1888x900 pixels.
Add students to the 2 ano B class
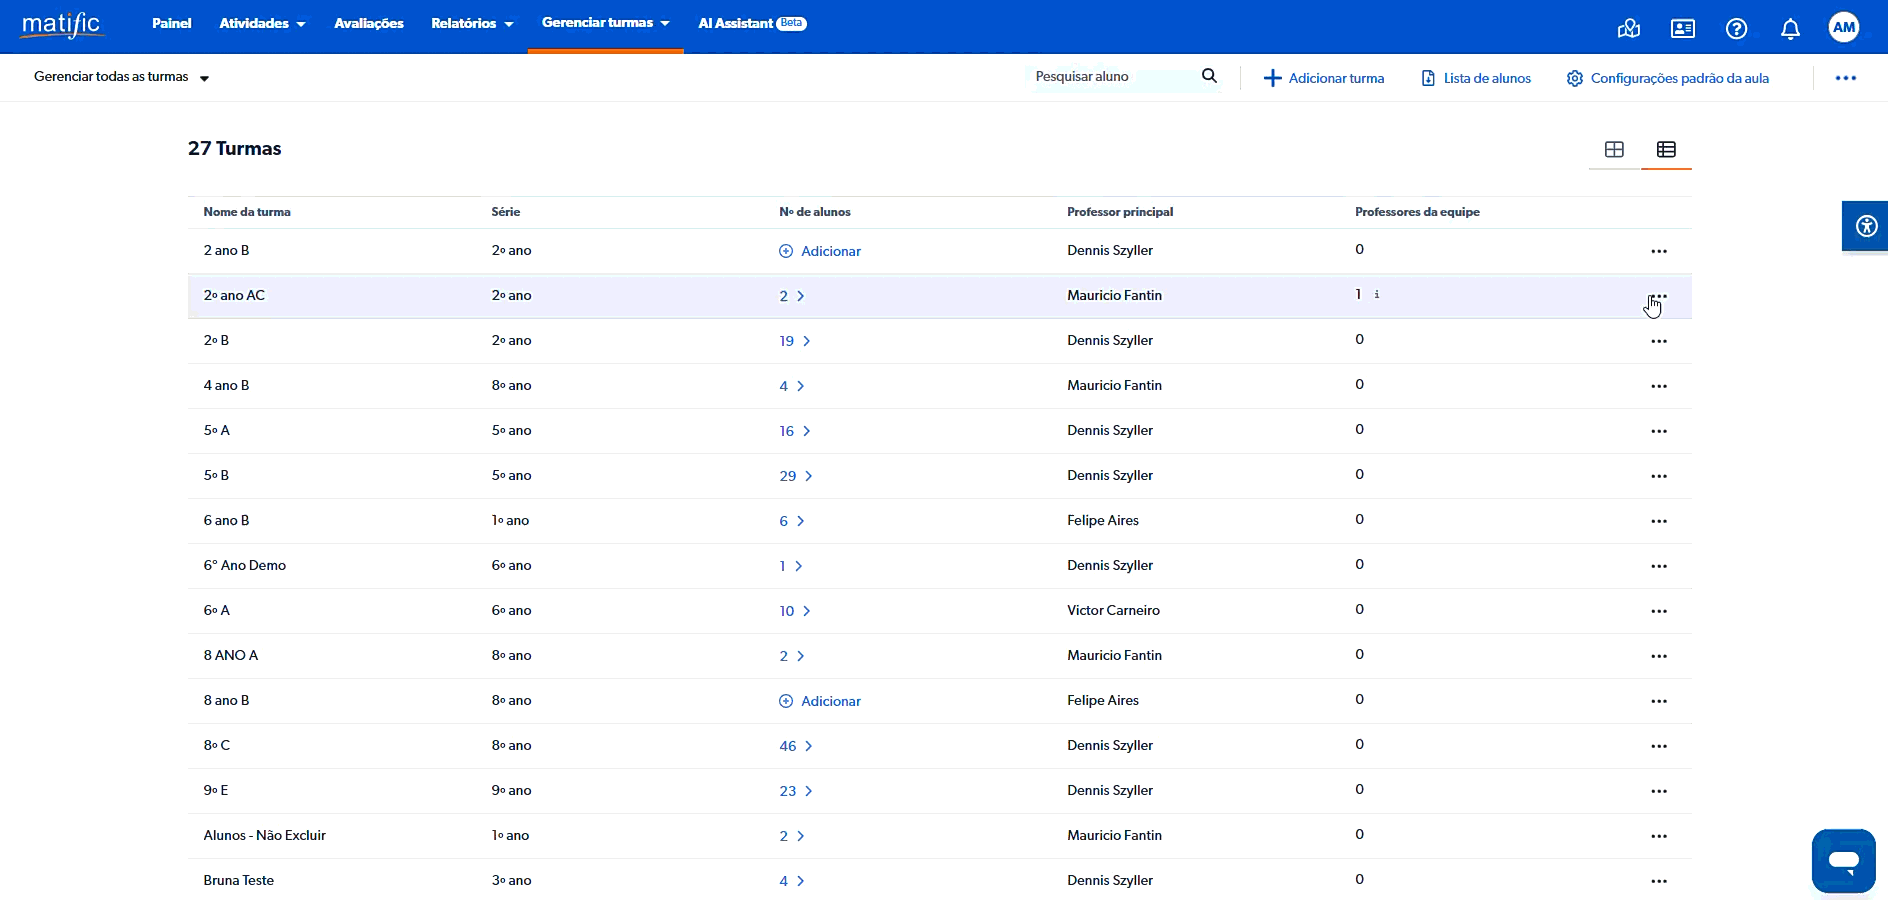820,251
